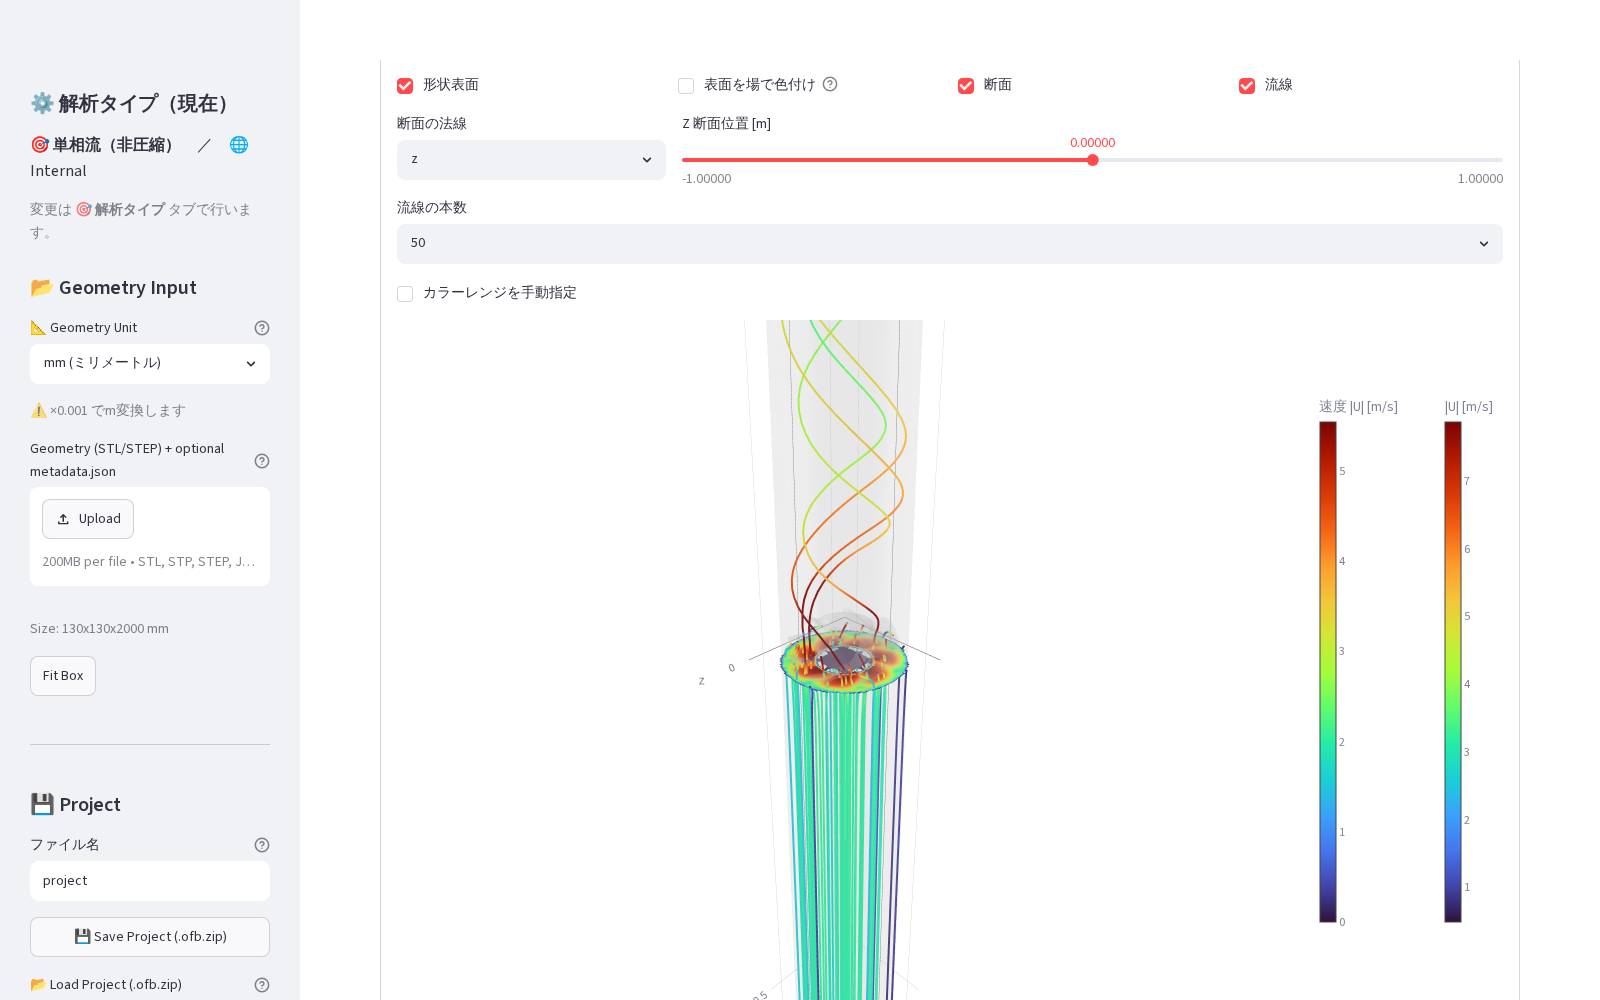
Task: Open help icon for 表面を場で色付け
Action: [830, 84]
